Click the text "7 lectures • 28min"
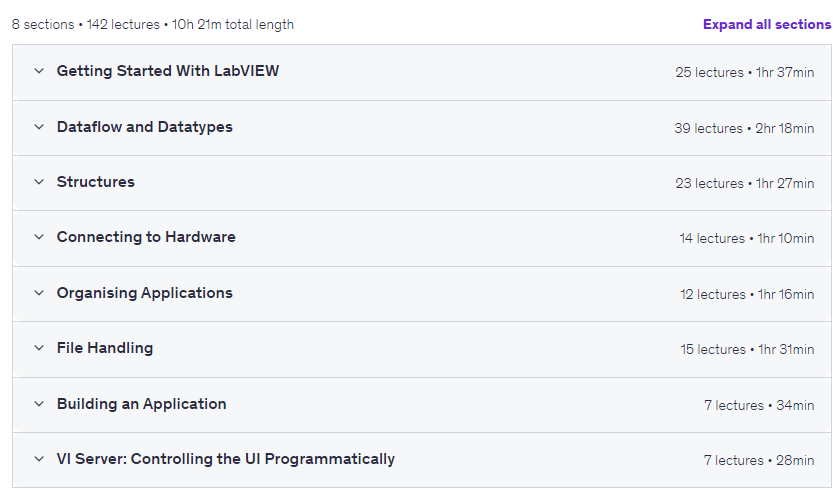The width and height of the screenshot is (840, 499). pos(759,460)
